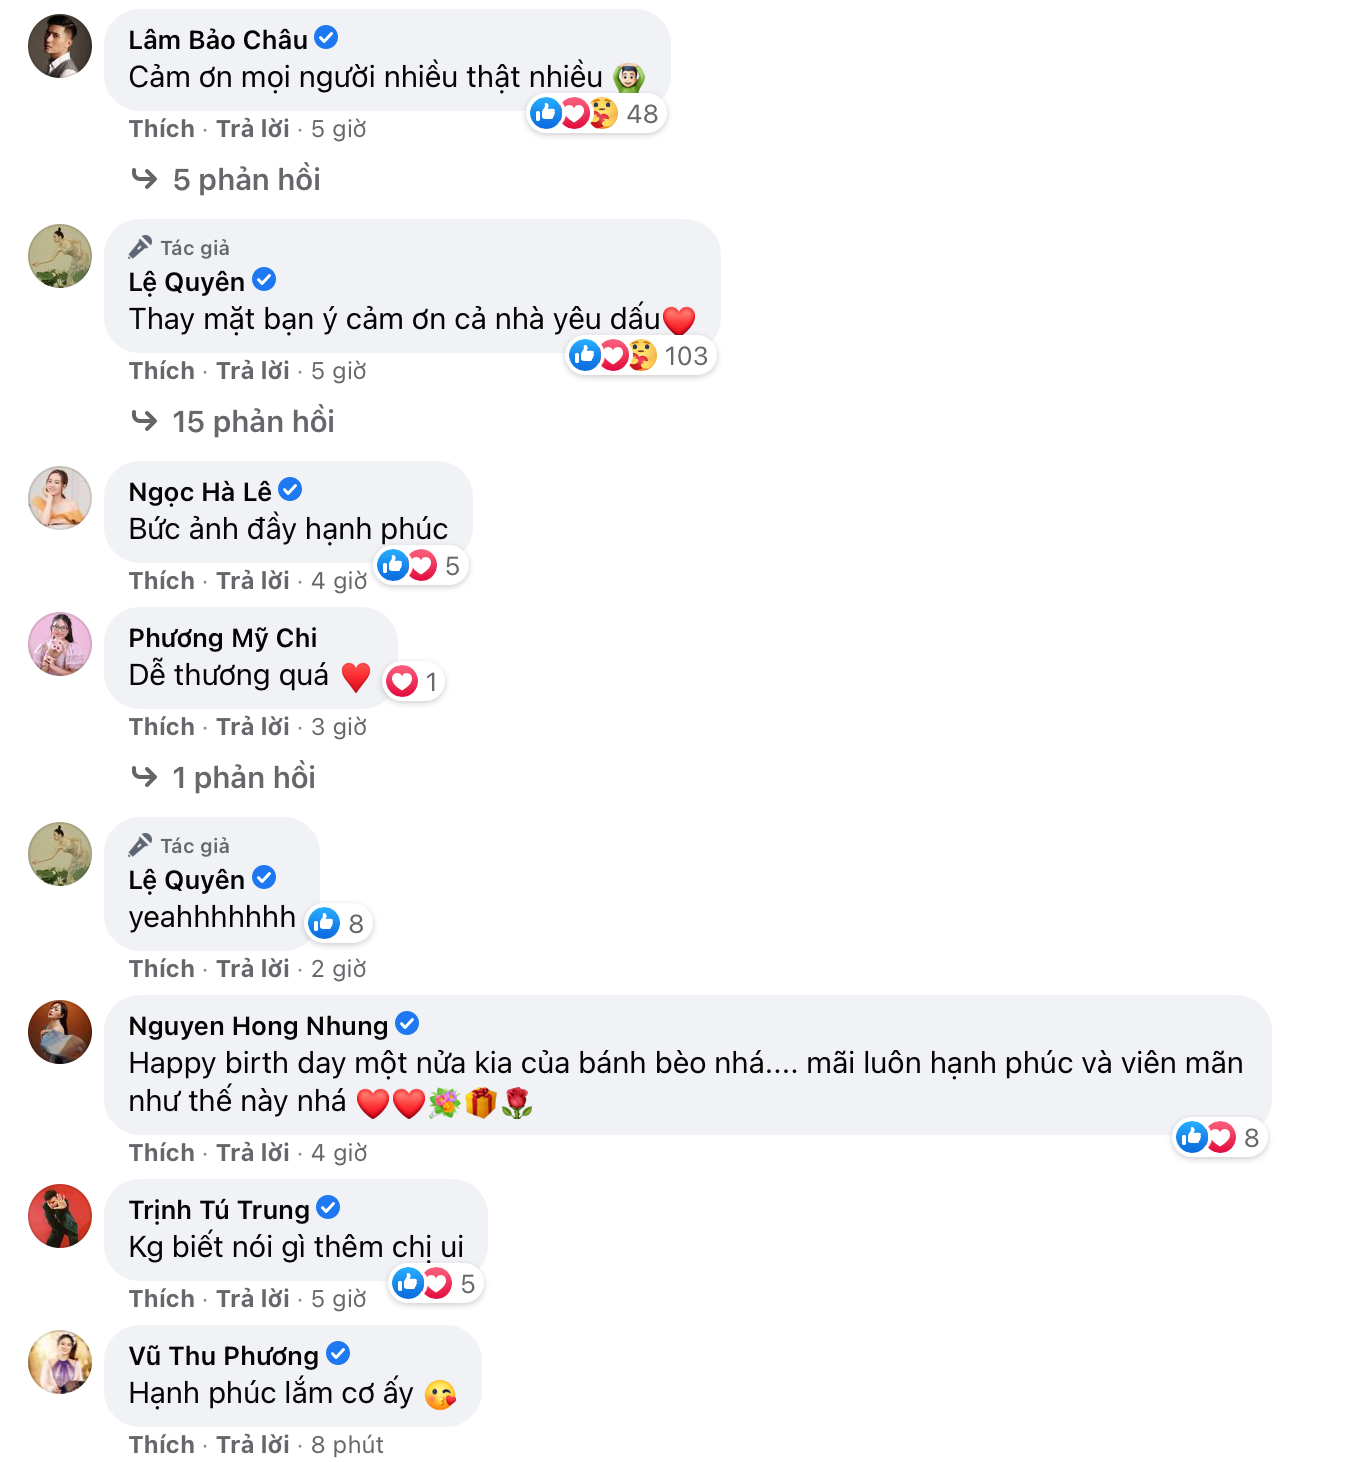Screen dimensions: 1354x1462
Task: Expand 15 phản hồi replies
Action: point(233,422)
